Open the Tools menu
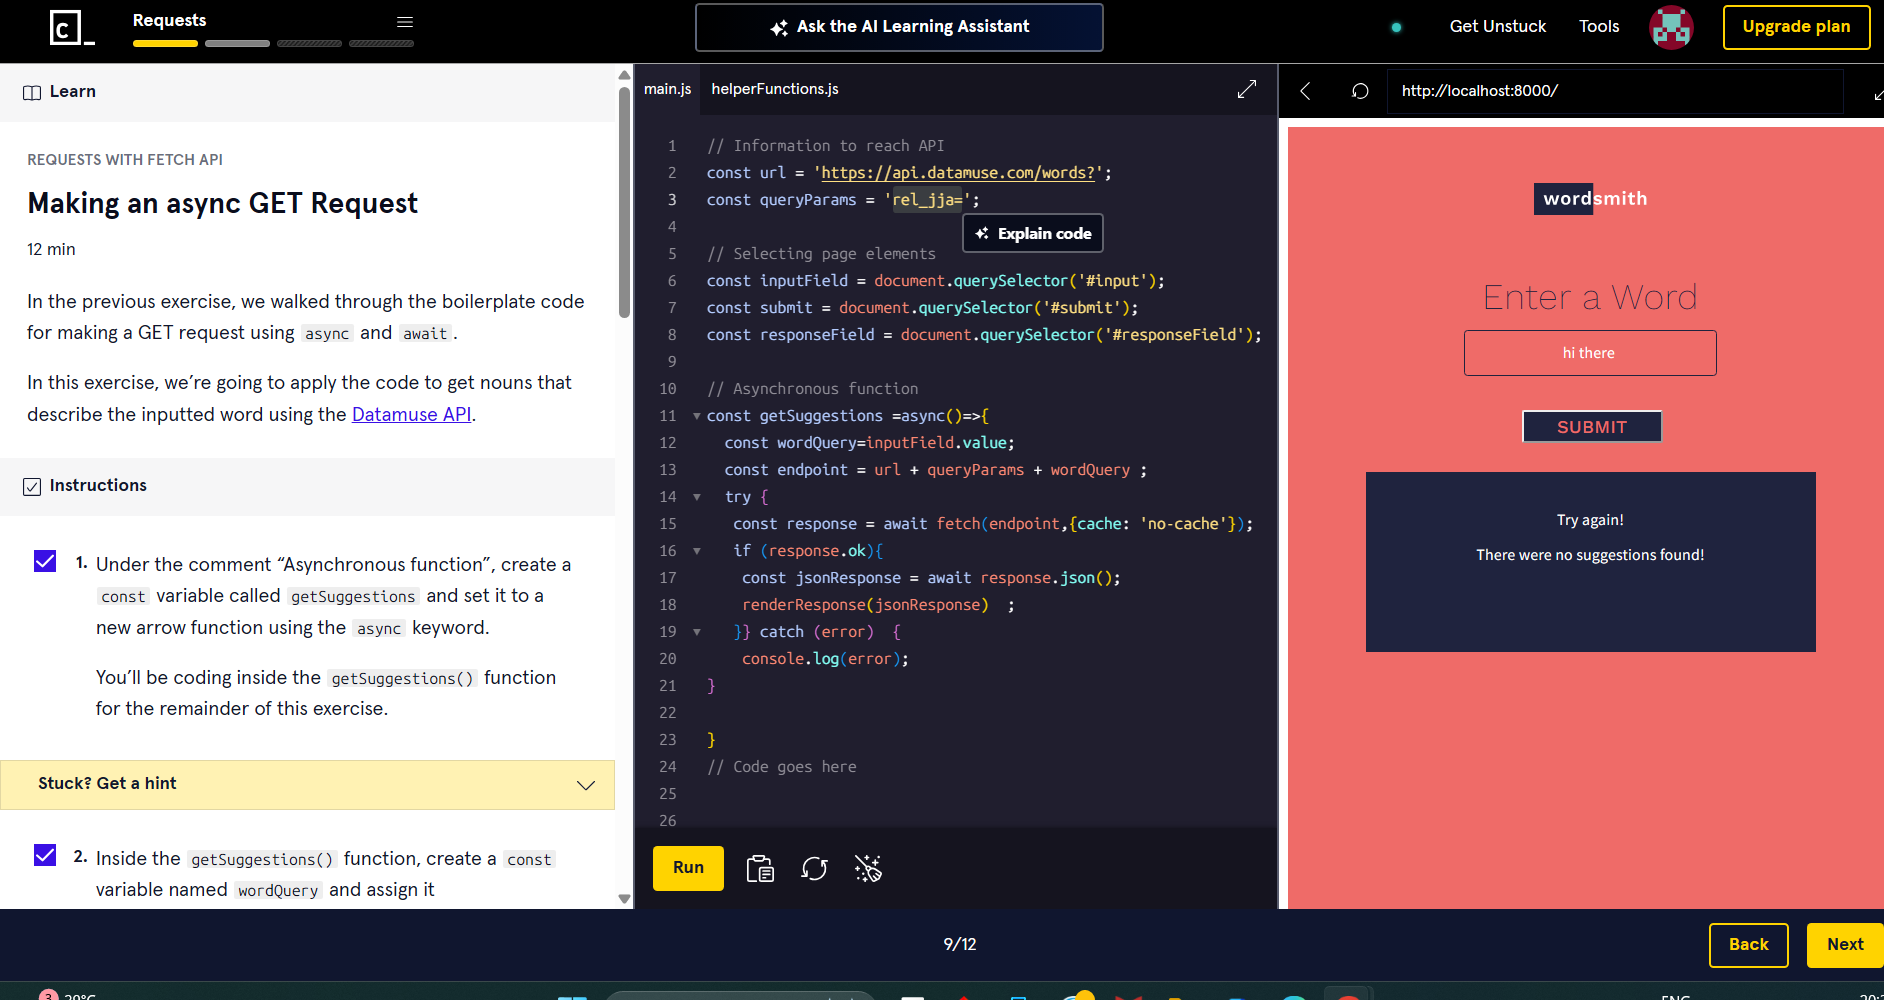This screenshot has width=1884, height=1000. pyautogui.click(x=1598, y=27)
